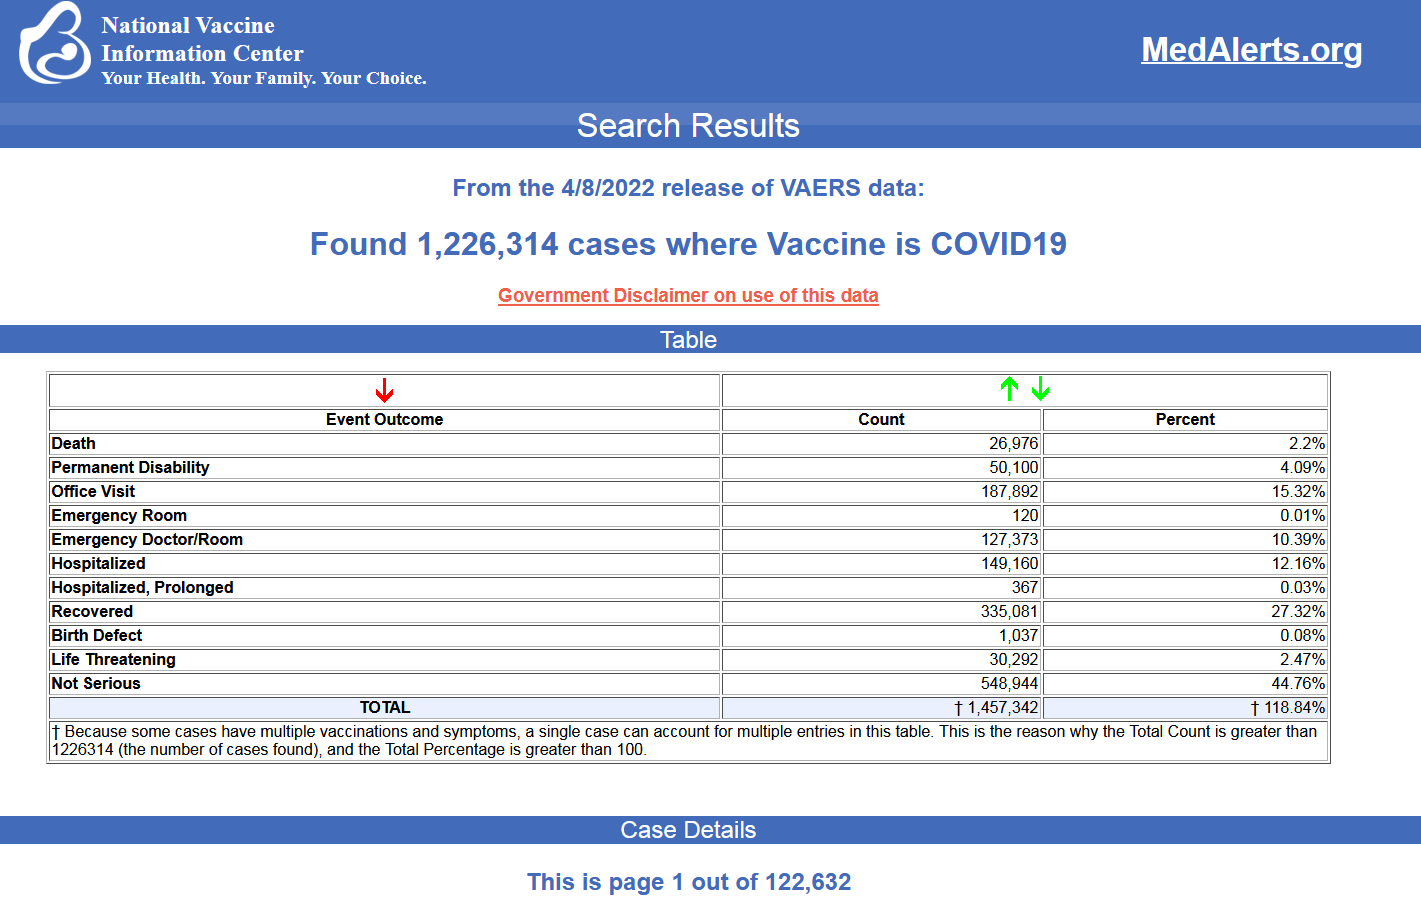Click Emergency Room percent 0.01%
The height and width of the screenshot is (897, 1421).
click(x=1302, y=515)
